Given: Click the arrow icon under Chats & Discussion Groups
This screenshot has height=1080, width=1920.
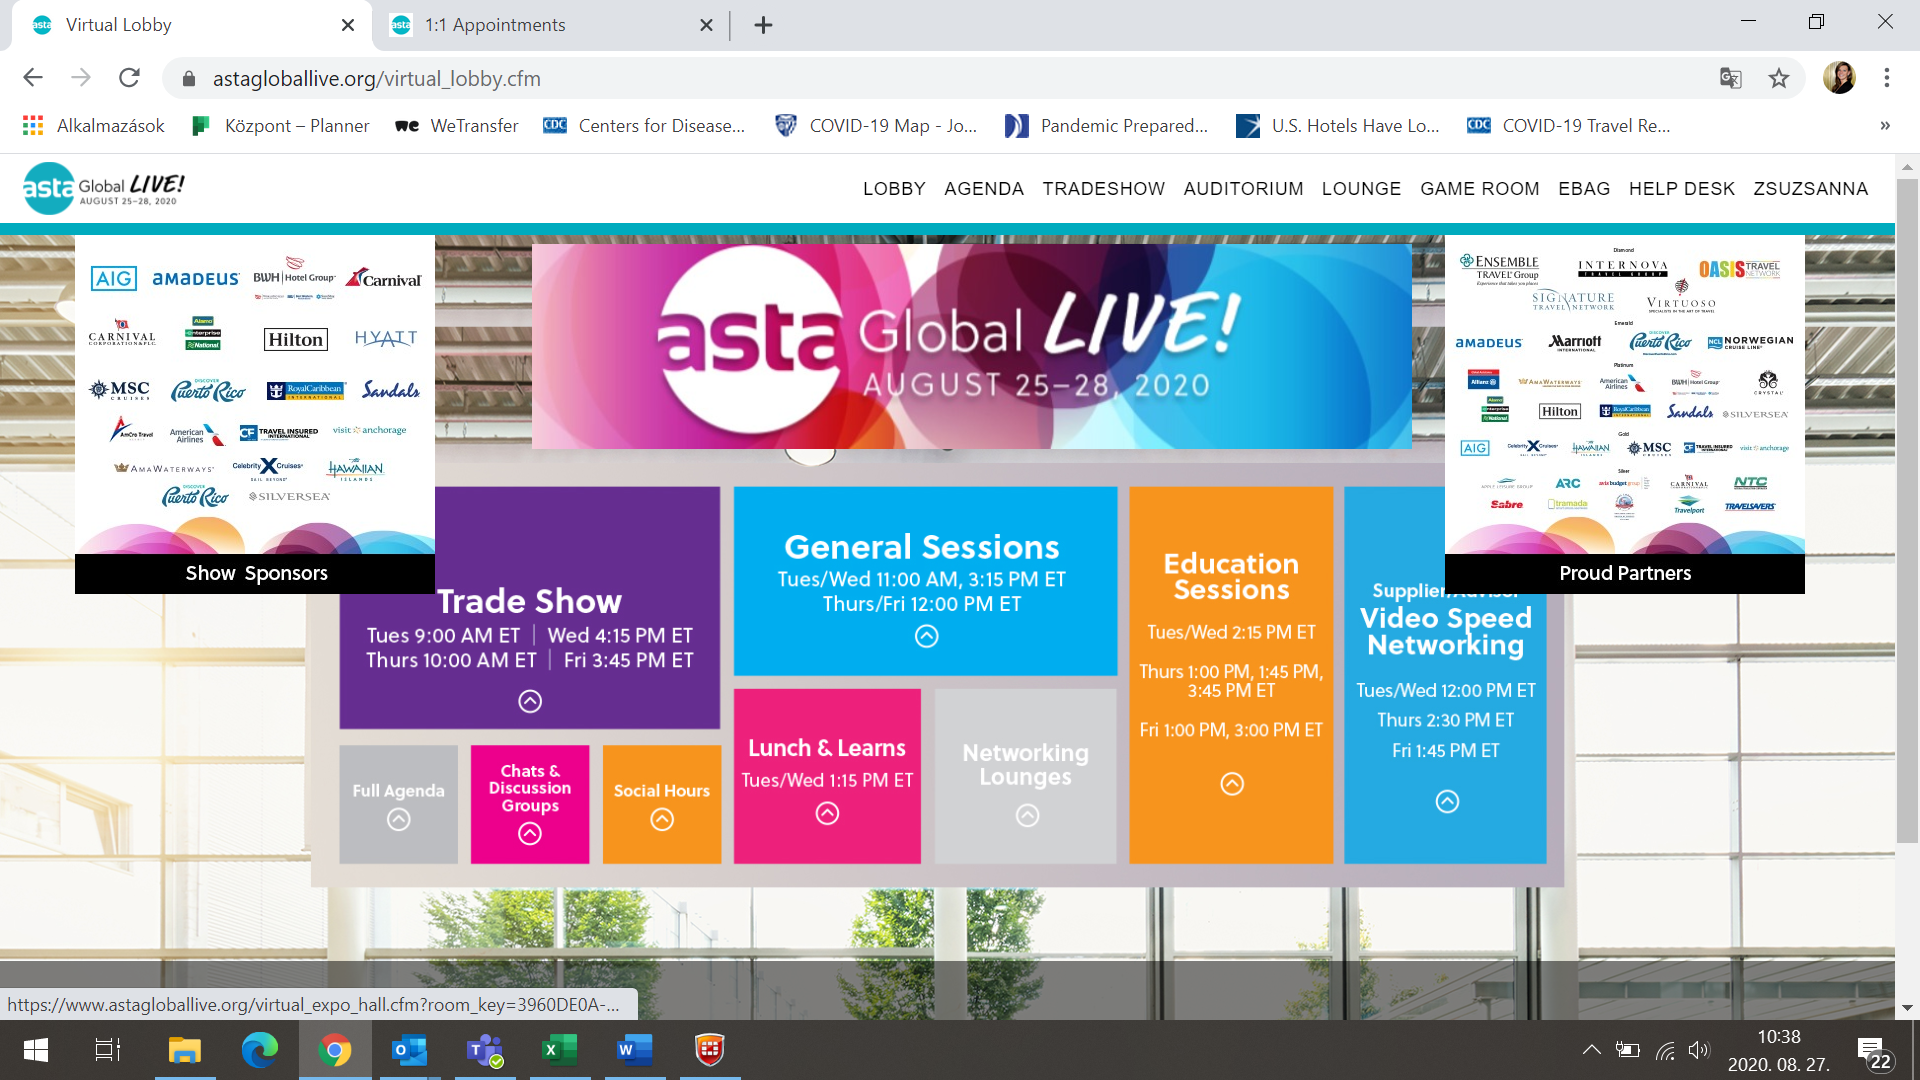Looking at the screenshot, I should (530, 834).
